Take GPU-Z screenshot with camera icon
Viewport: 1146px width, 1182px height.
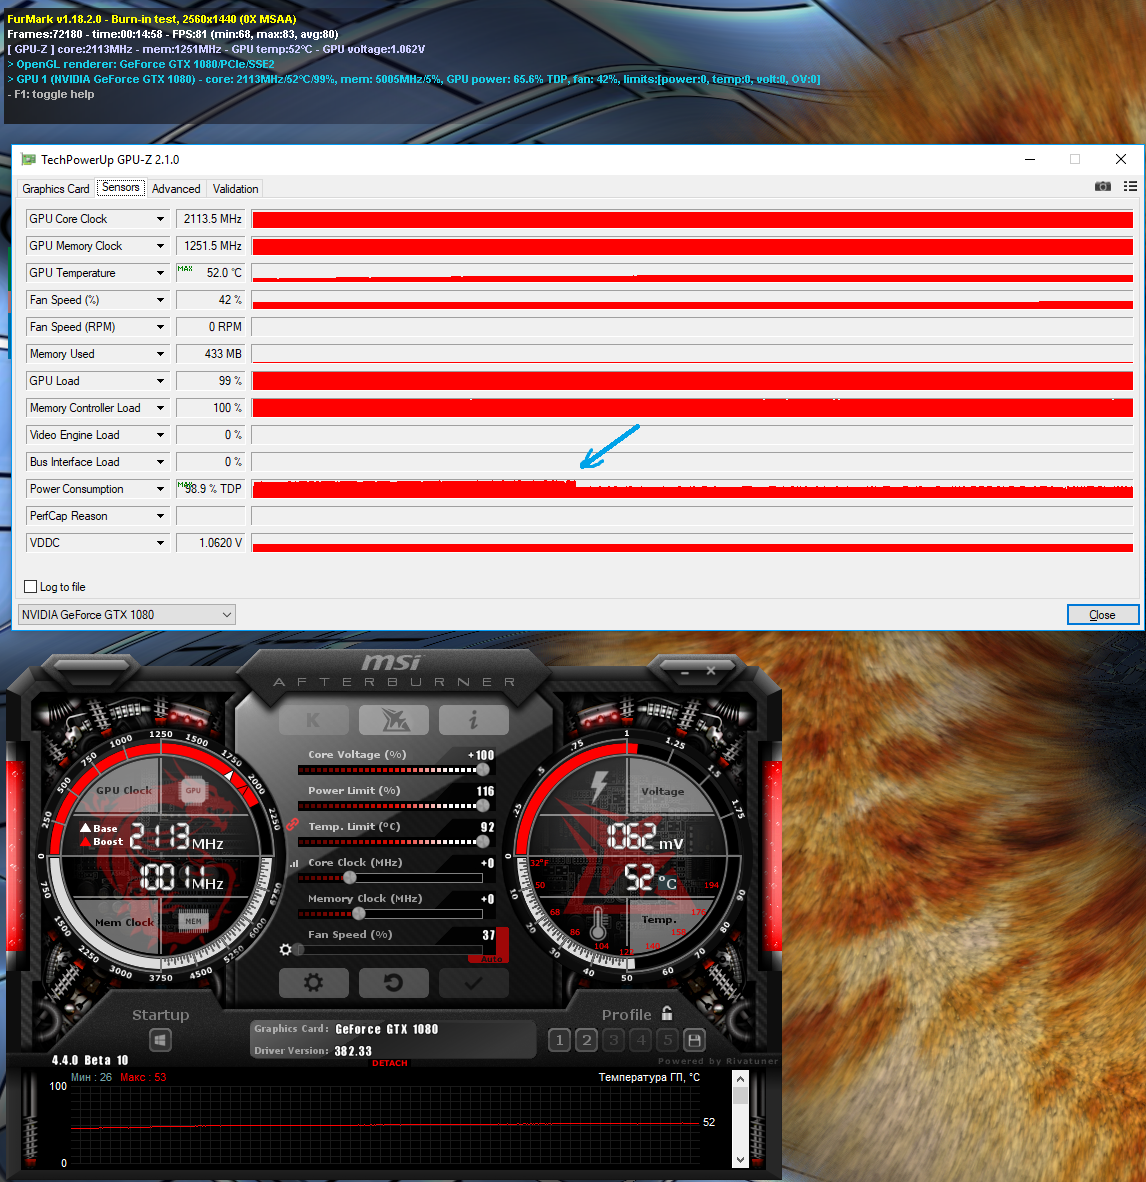(x=1102, y=186)
